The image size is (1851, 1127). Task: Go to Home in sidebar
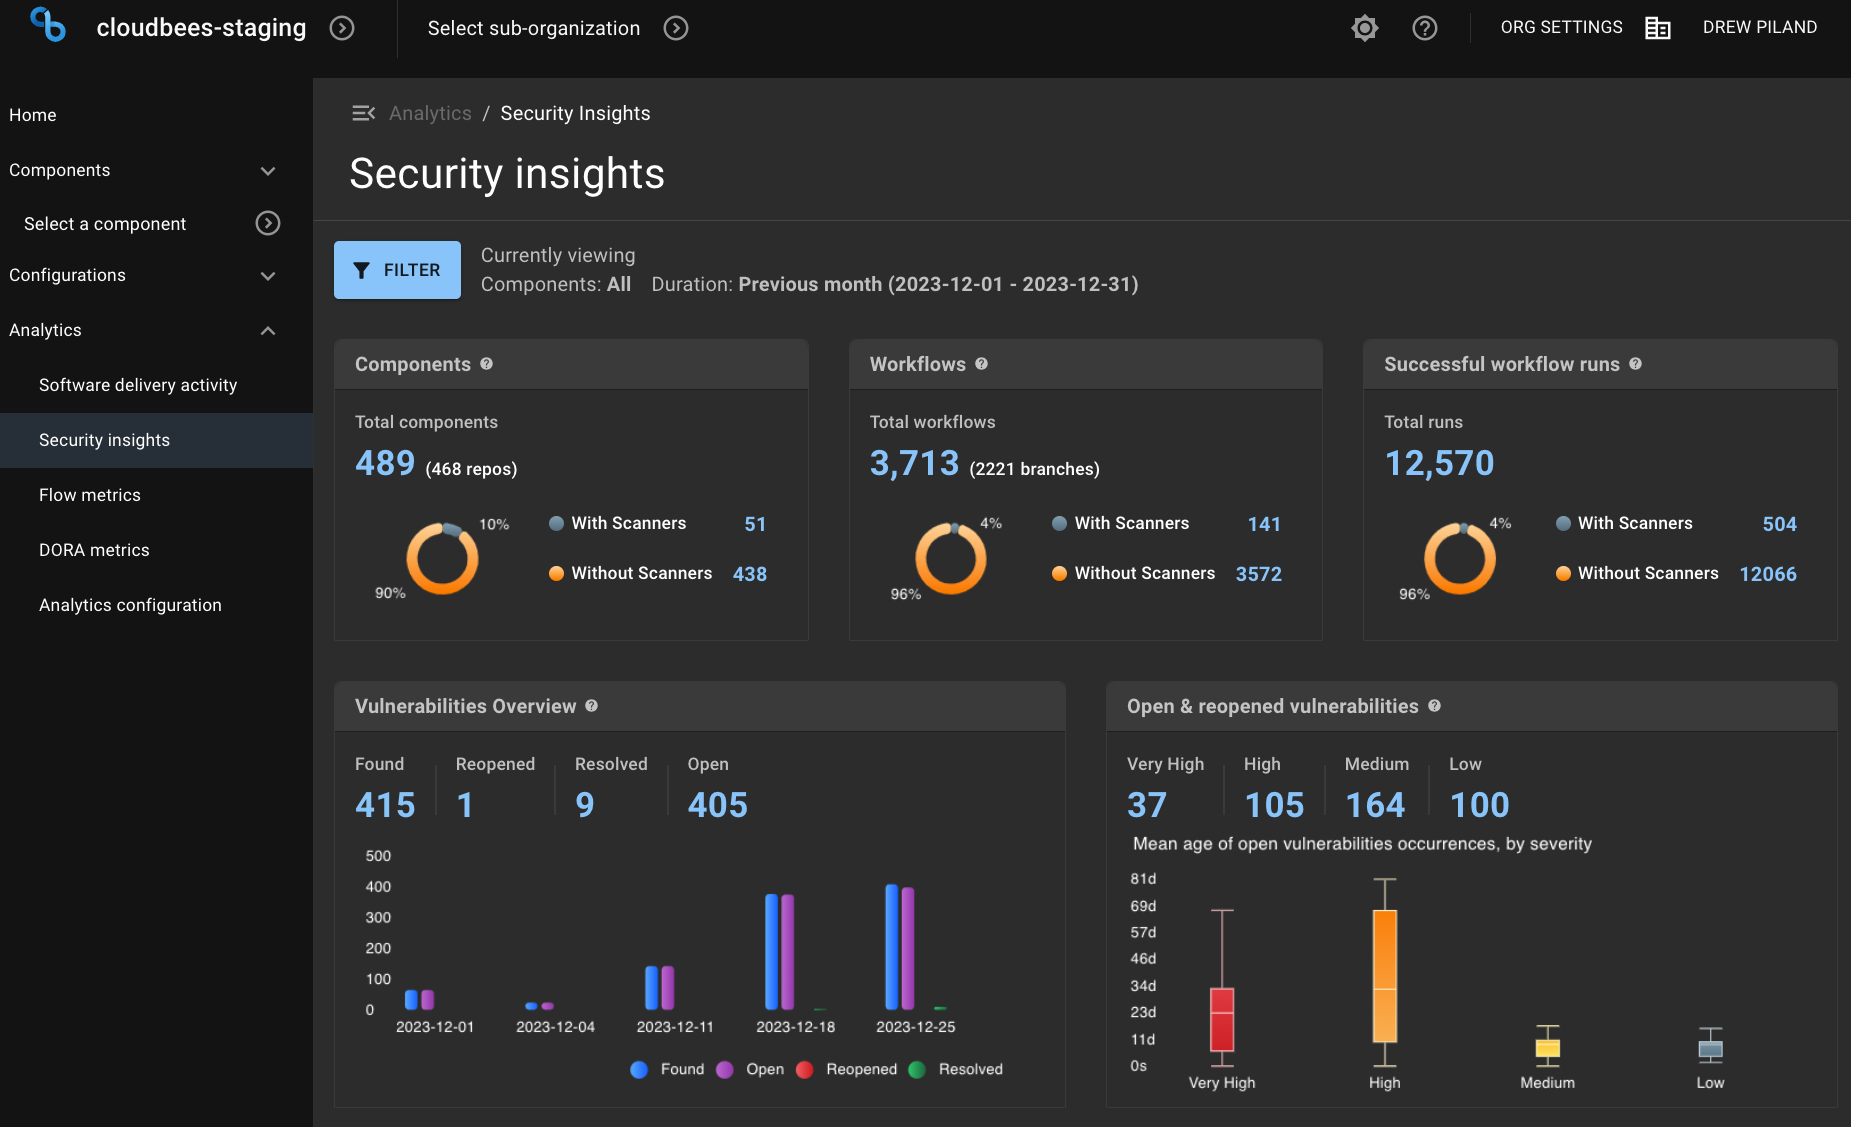(x=32, y=115)
